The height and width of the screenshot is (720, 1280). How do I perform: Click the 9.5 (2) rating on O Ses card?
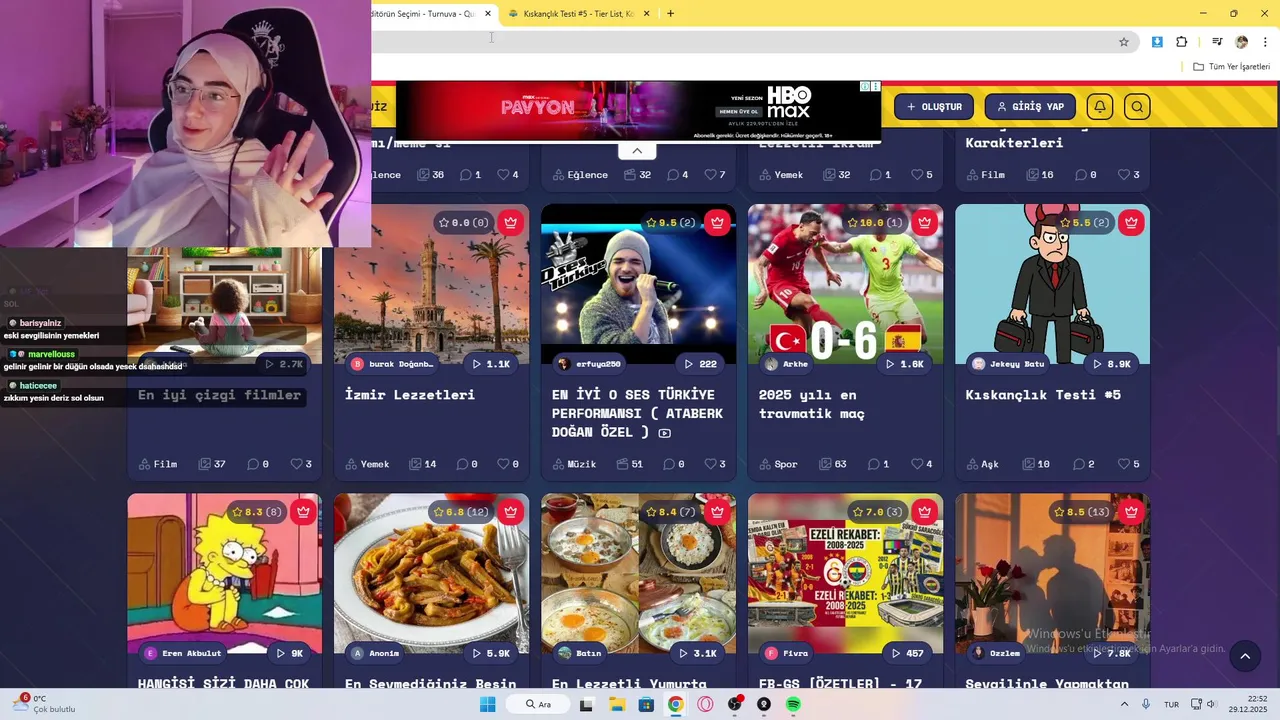coord(670,222)
